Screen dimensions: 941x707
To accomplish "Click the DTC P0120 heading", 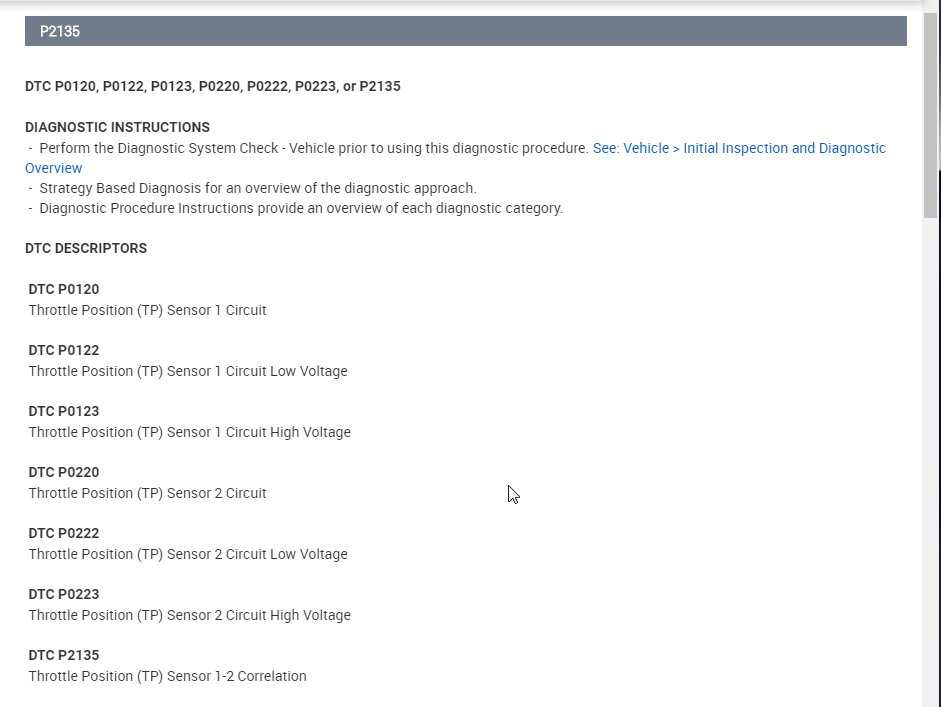I will click(64, 289).
